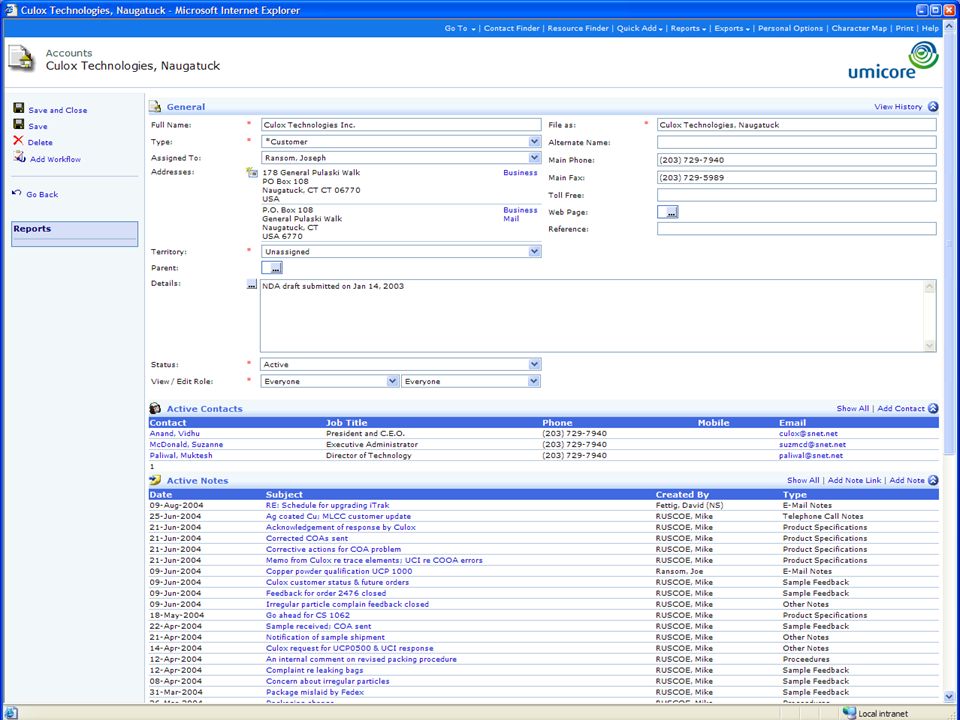Click the red Delete X icon
The height and width of the screenshot is (720, 960).
18,141
